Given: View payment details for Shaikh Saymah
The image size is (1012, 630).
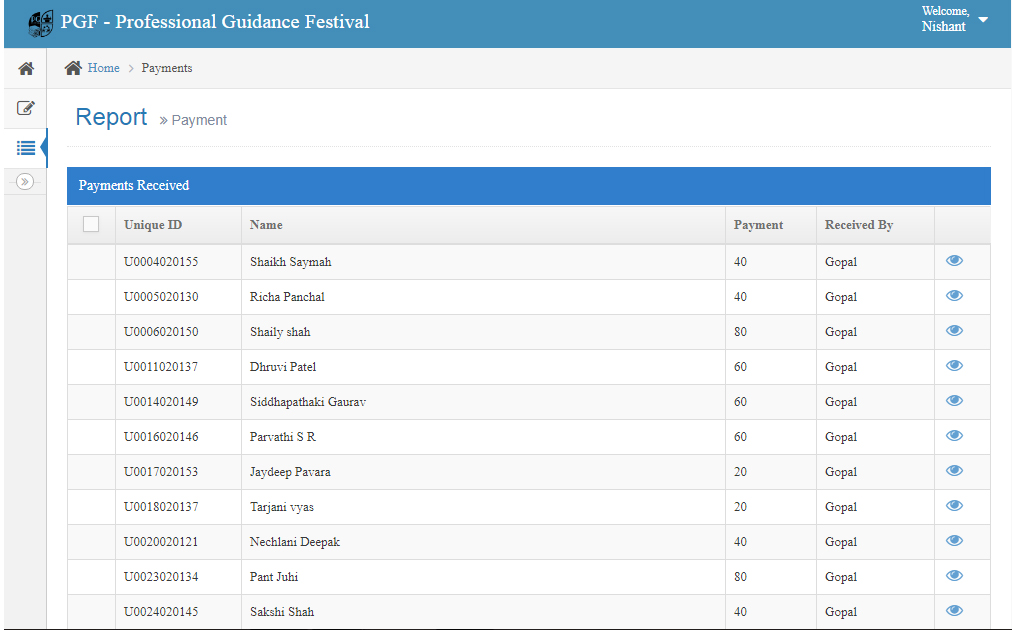Looking at the screenshot, I should coord(955,261).
